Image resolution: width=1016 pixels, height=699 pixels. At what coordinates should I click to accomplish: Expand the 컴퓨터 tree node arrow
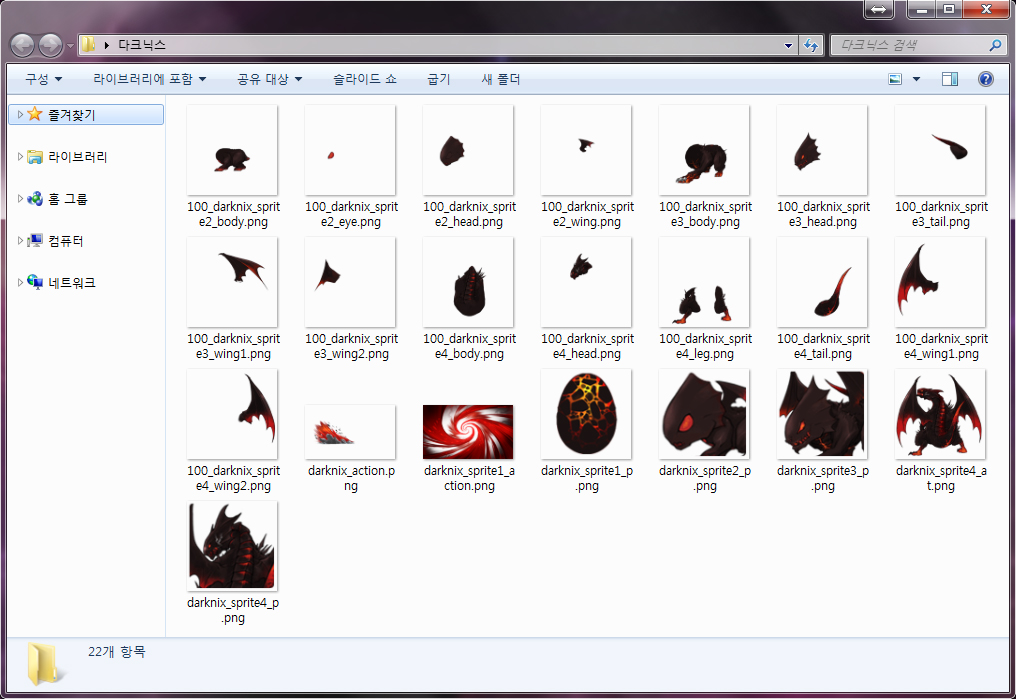coord(20,241)
